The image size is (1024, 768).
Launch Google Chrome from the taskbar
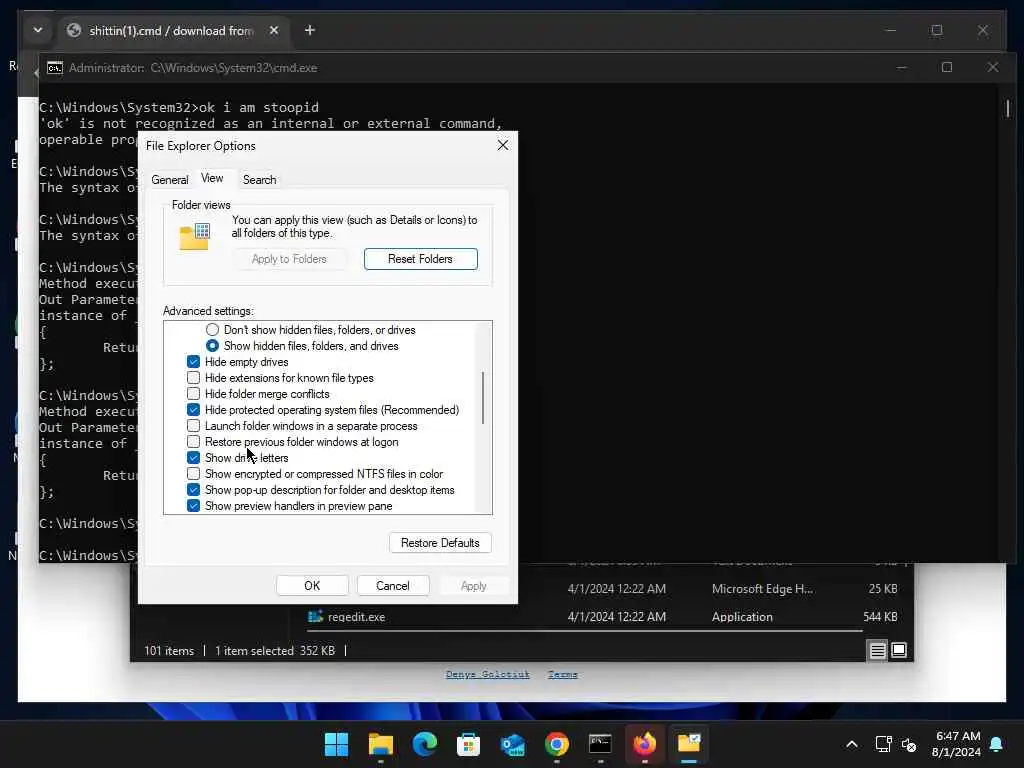[x=556, y=744]
